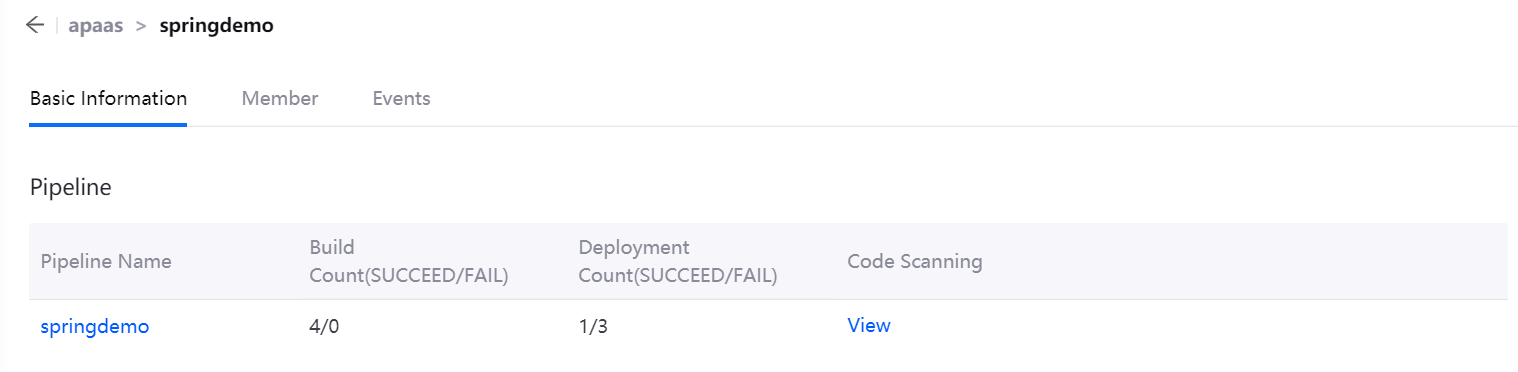
Task: Click the Code Scanning column header
Action: pos(915,262)
